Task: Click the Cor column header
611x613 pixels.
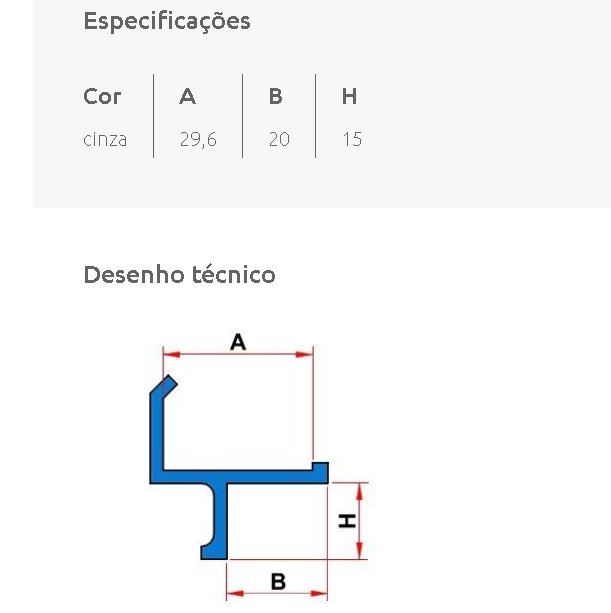Action: 102,96
